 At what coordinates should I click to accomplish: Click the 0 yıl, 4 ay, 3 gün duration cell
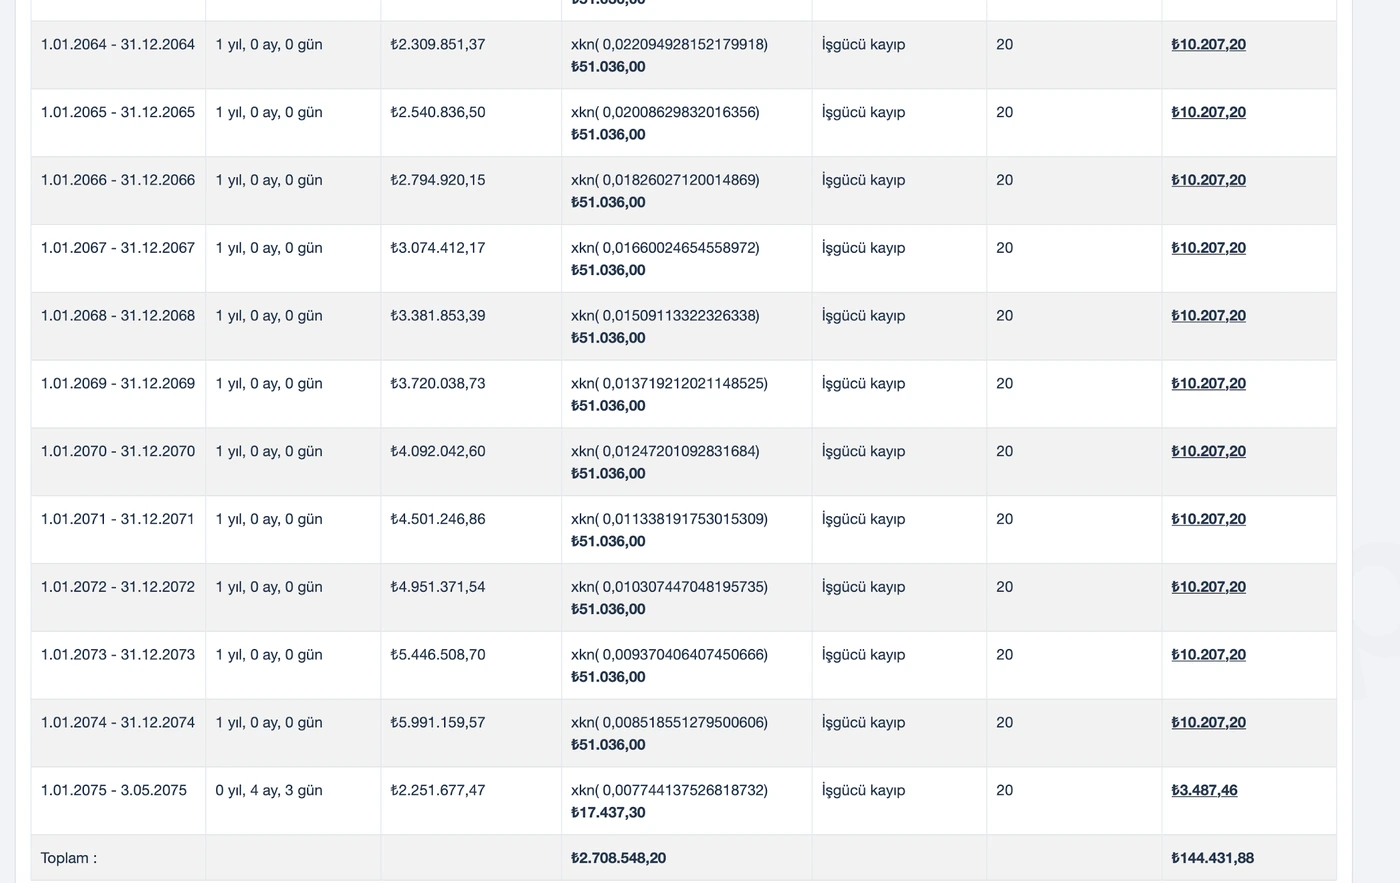(269, 790)
